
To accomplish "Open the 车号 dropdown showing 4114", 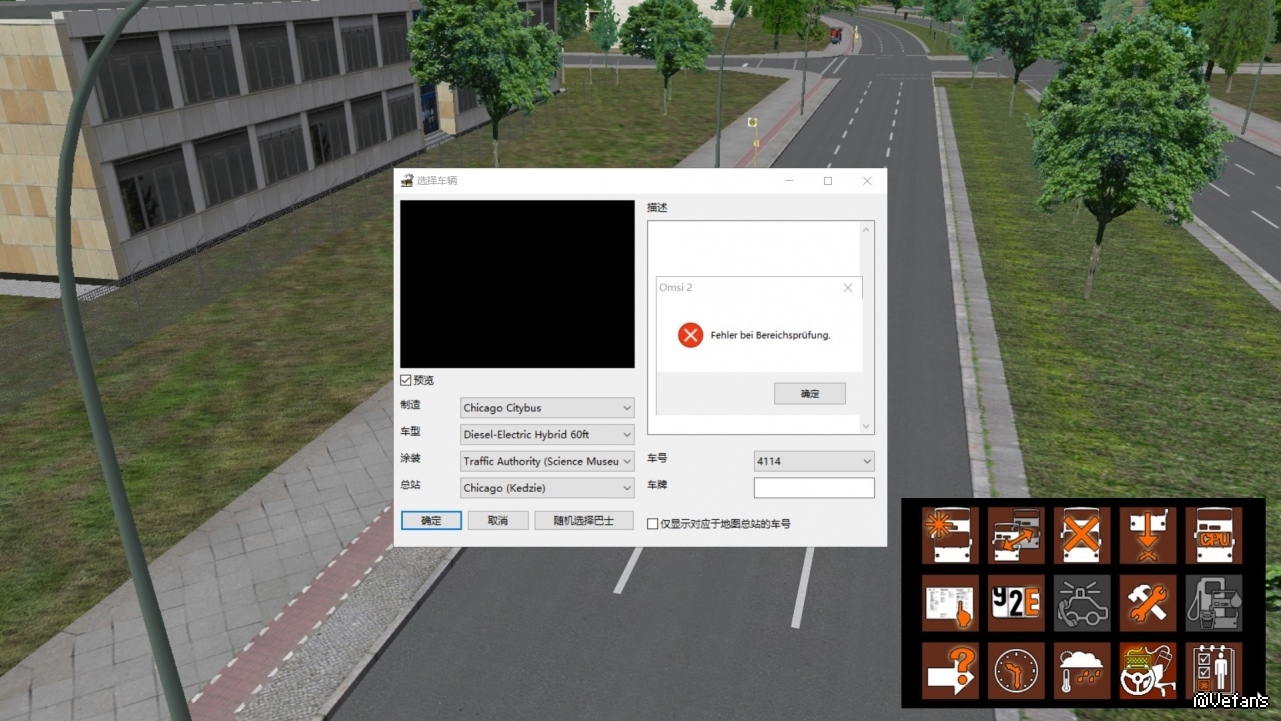I will (814, 461).
